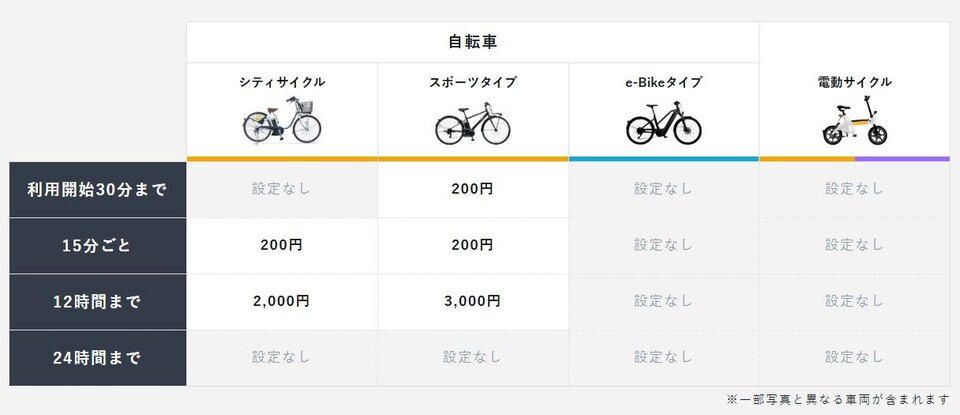Click the 利用開始30分まで row header
Screen dimensions: 960x415
pyautogui.click(x=97, y=188)
